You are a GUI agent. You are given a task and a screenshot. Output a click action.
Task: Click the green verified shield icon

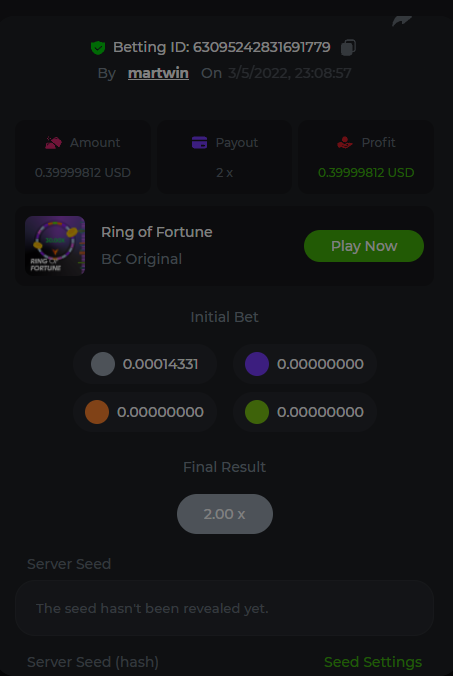(x=98, y=47)
